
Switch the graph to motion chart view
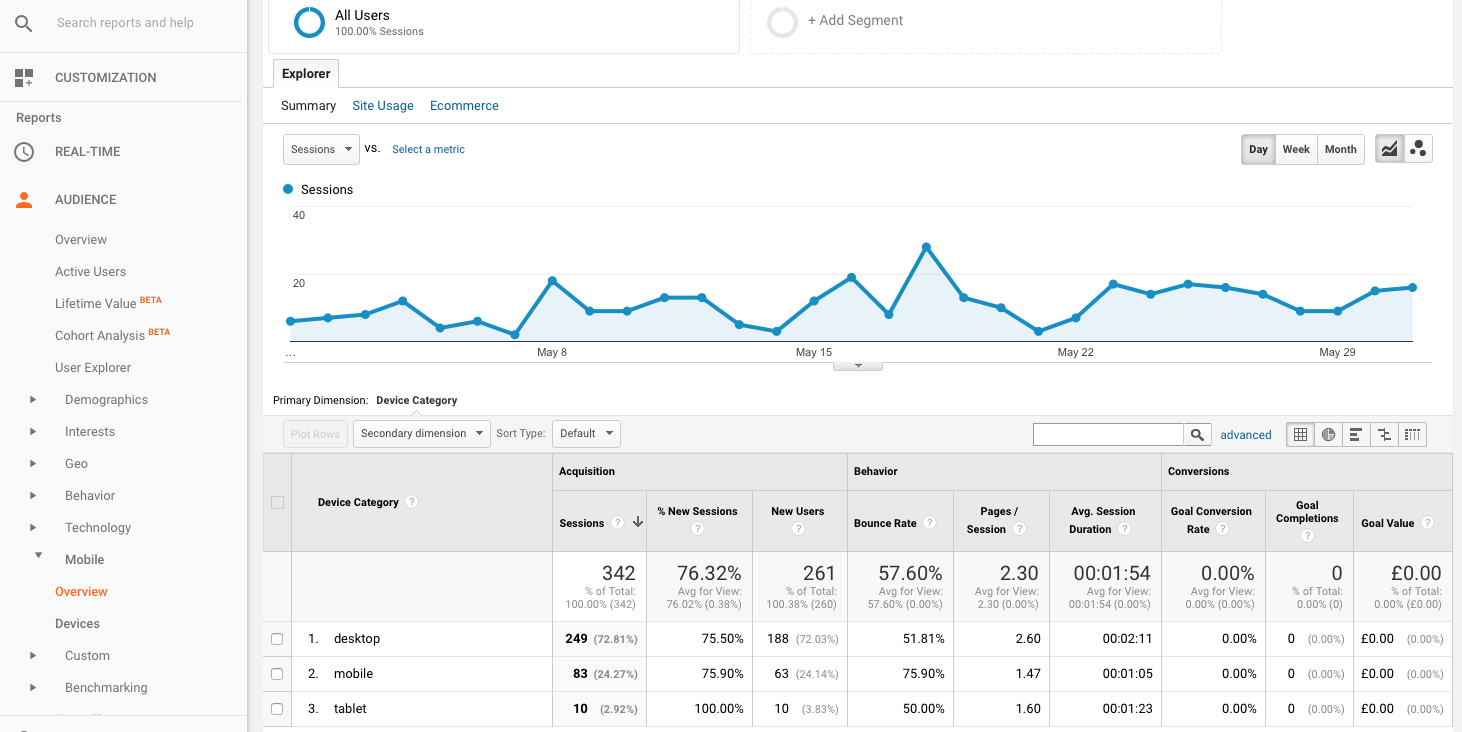[x=1418, y=148]
